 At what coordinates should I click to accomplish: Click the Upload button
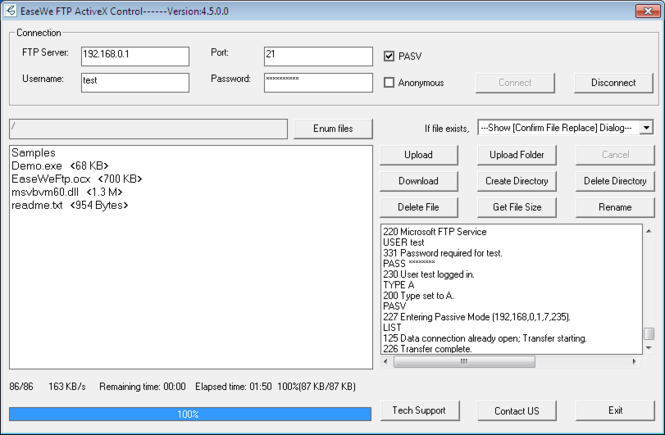[419, 155]
